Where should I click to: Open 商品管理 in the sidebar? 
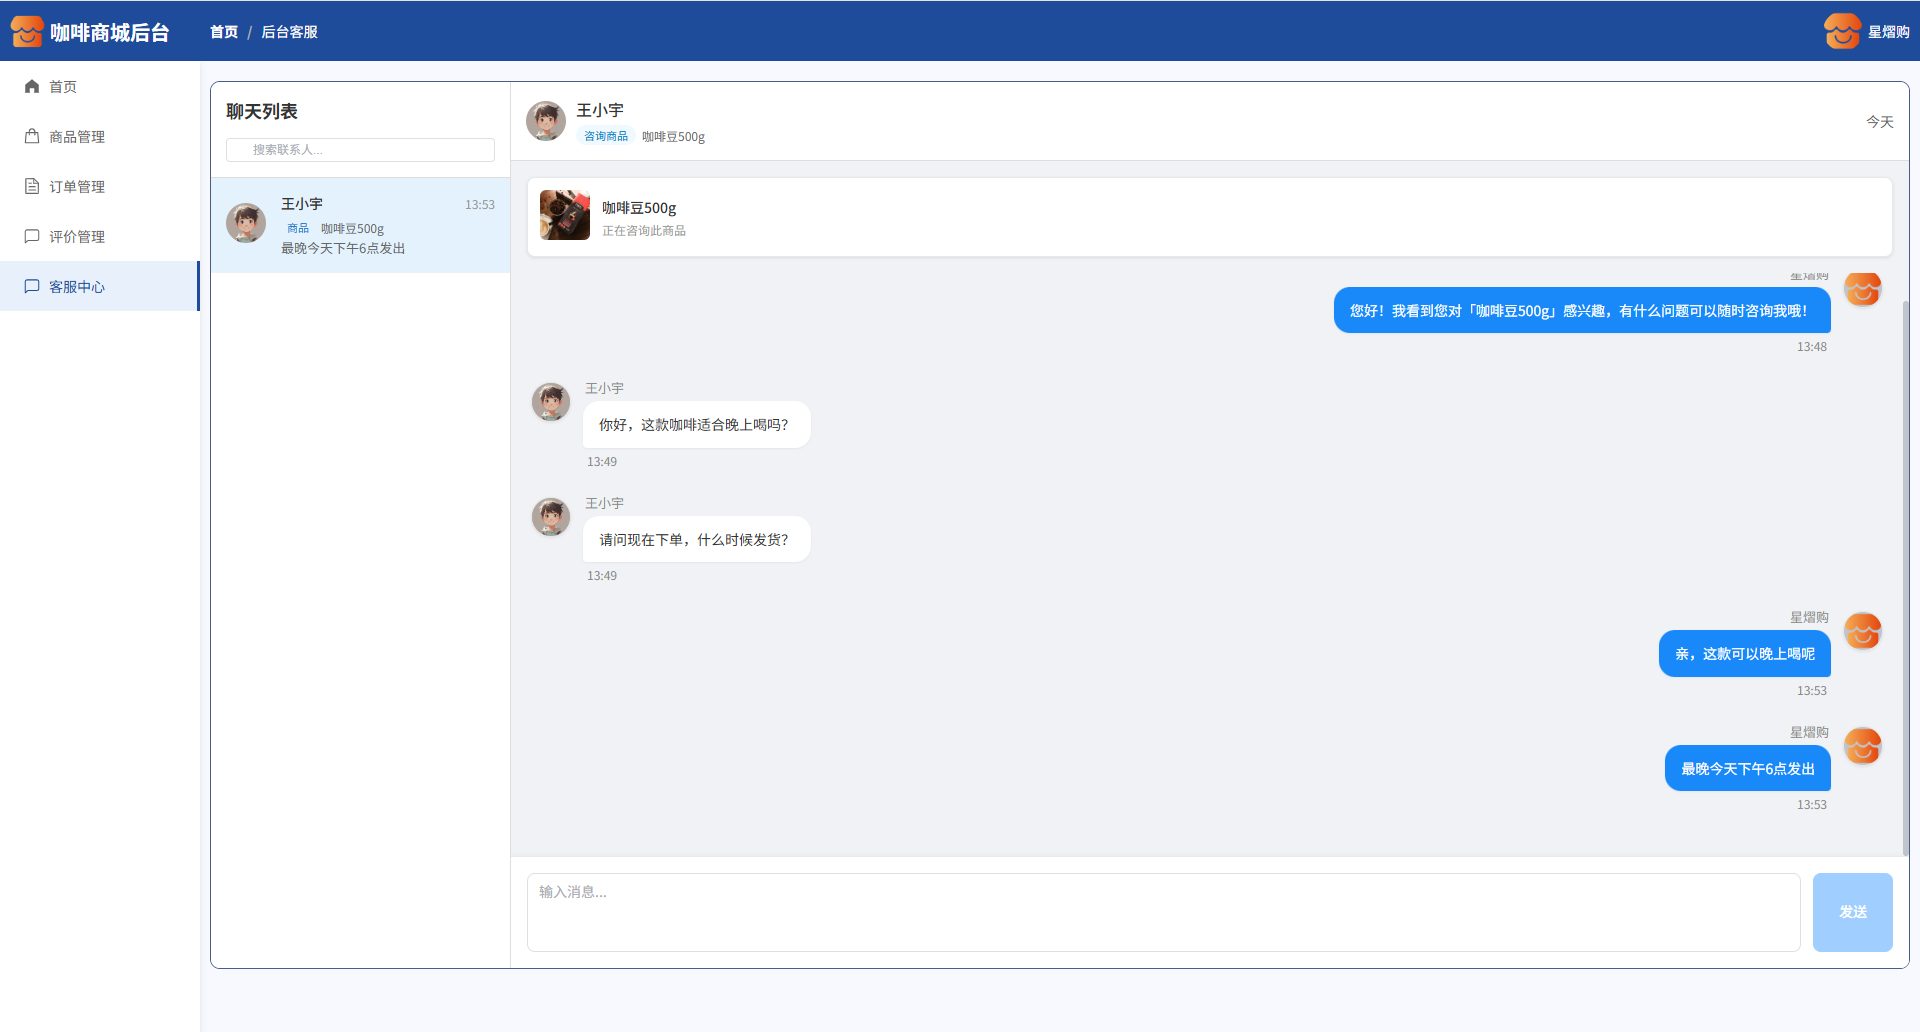(77, 137)
